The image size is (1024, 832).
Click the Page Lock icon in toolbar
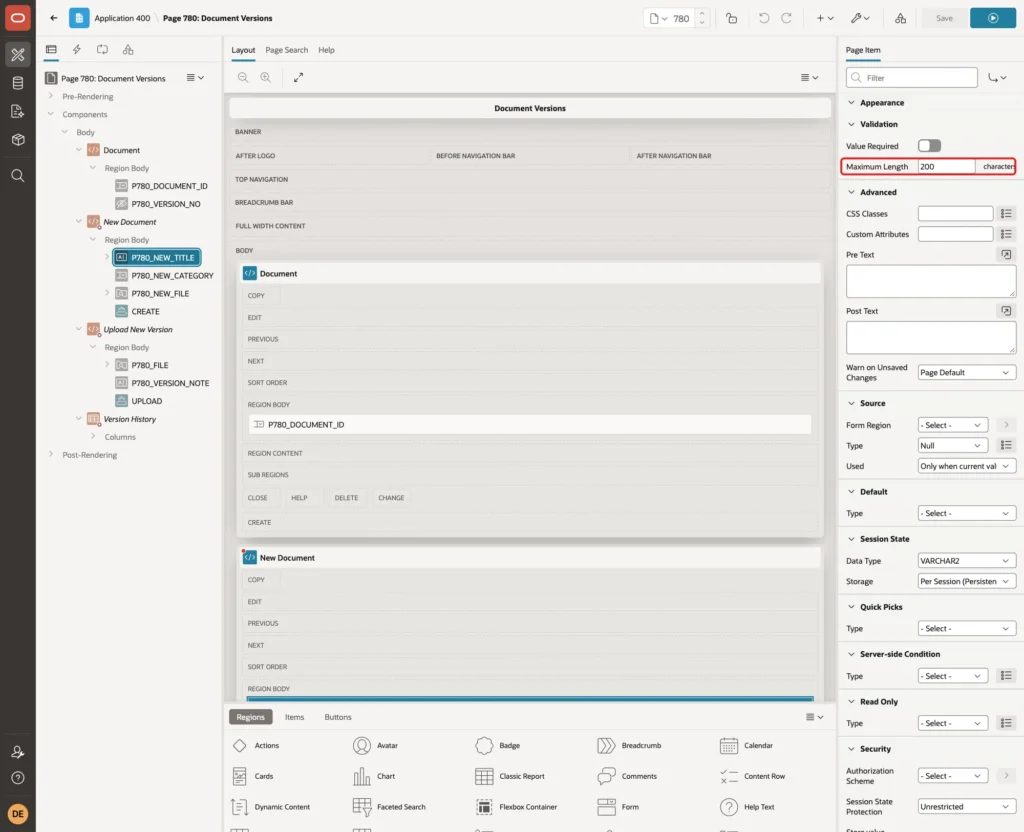pos(731,18)
